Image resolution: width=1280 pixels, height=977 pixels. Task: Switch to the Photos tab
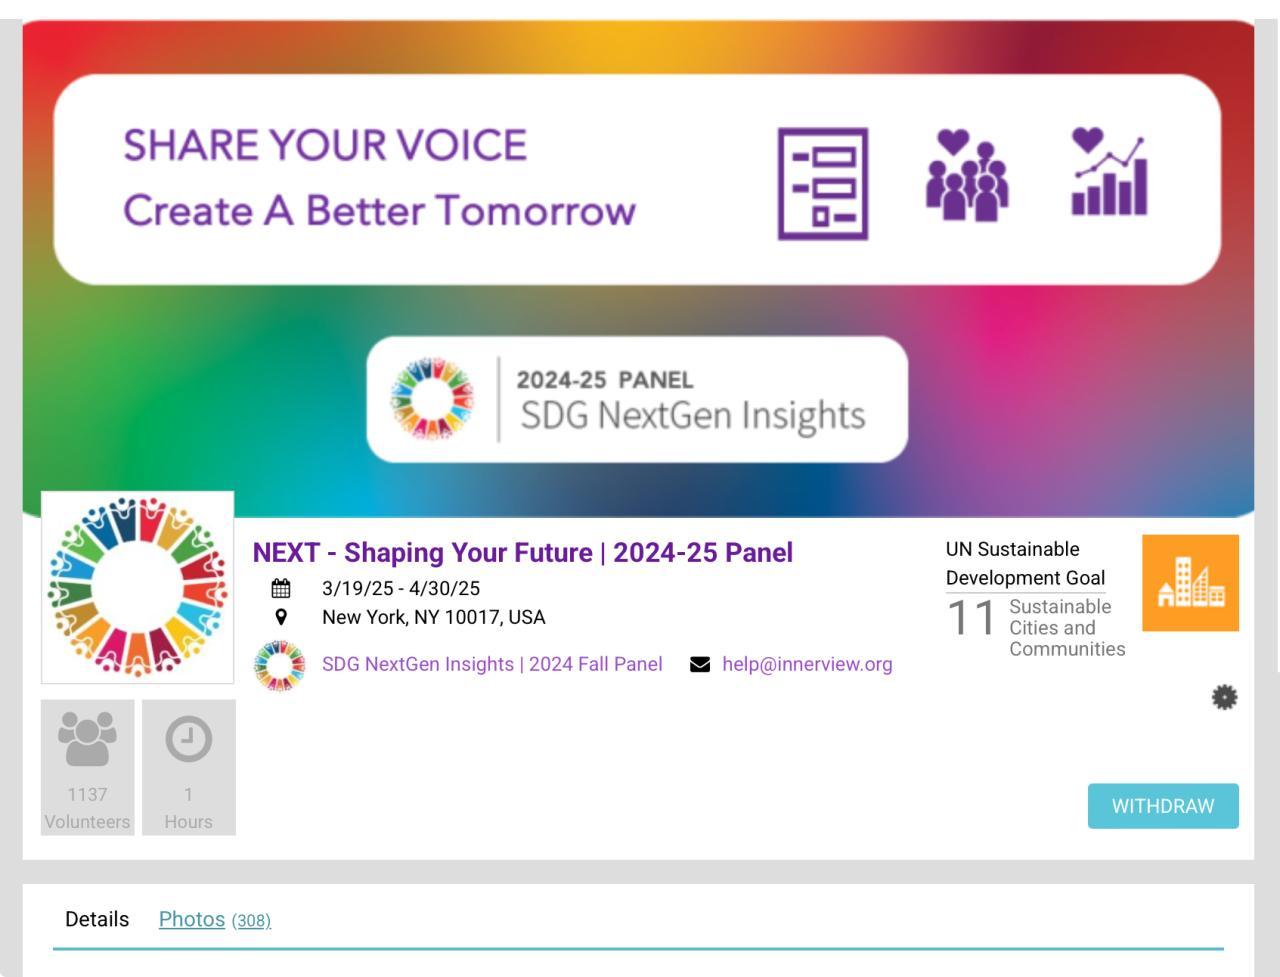(192, 919)
